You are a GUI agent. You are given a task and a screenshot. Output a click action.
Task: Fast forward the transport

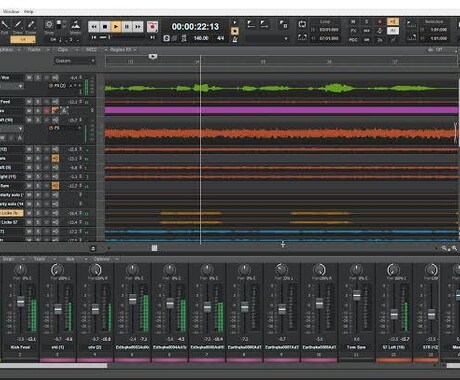click(x=137, y=26)
